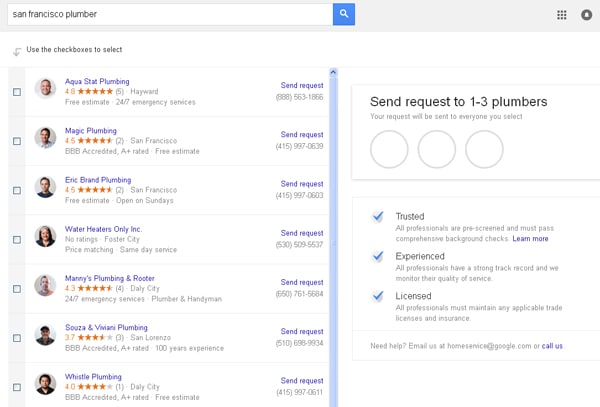Click the blue search magnifier button
This screenshot has width=600, height=407.
pos(344,14)
